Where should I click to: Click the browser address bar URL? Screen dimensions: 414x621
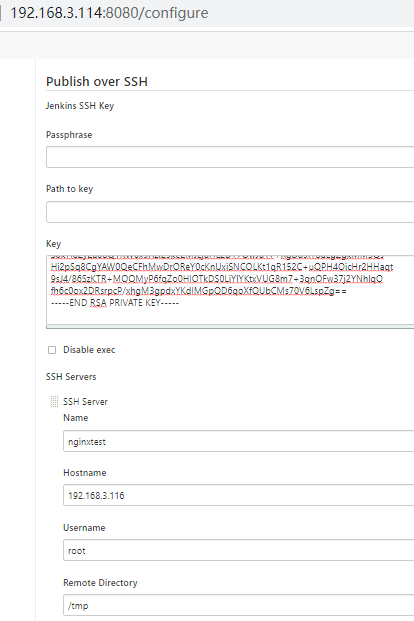pos(109,13)
